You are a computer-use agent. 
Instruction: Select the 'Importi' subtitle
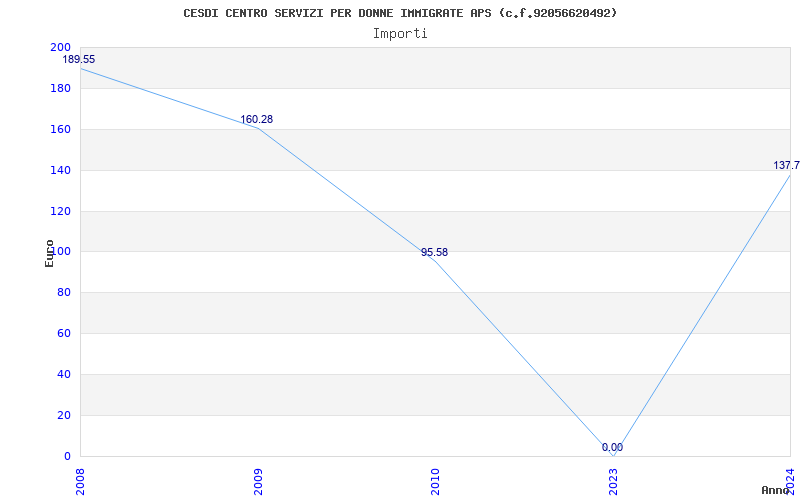point(400,34)
